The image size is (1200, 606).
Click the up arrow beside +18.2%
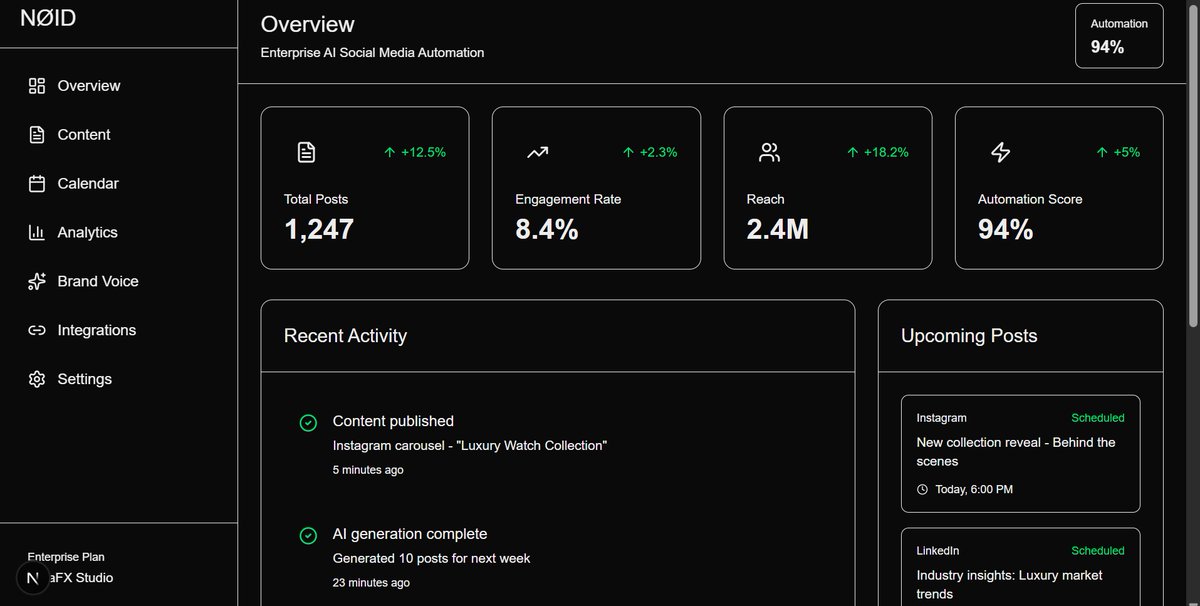pyautogui.click(x=853, y=153)
